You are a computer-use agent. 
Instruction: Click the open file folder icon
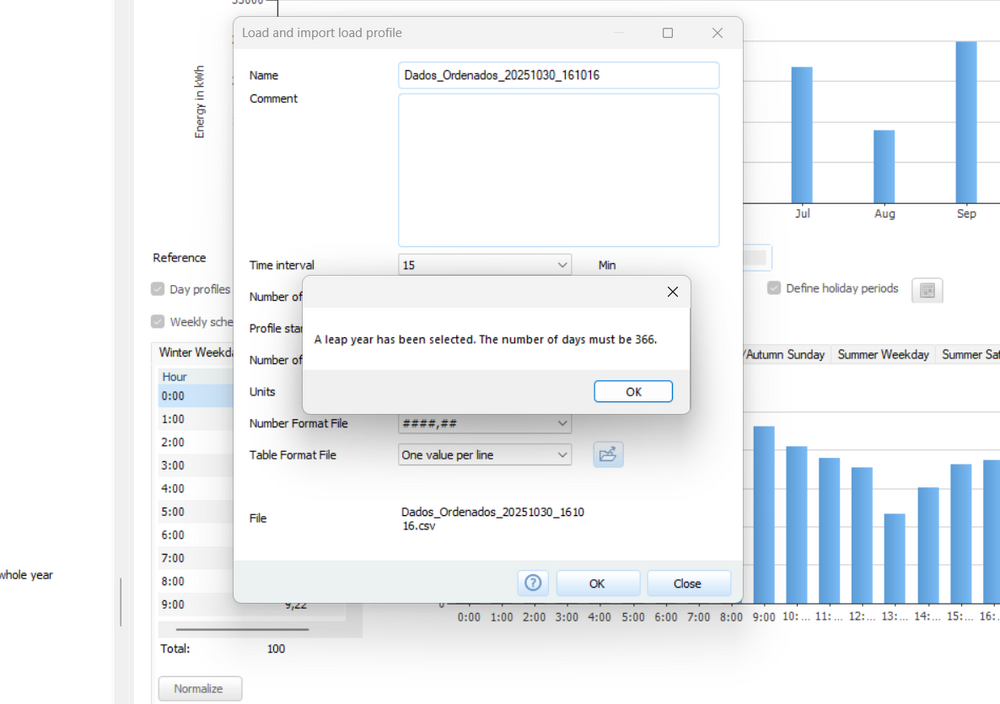608,455
